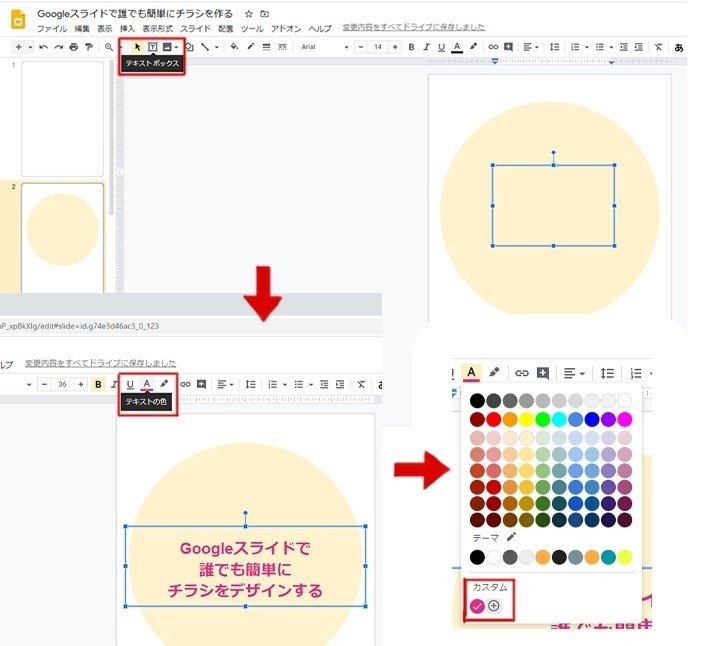Screen dimensions: 721x646
Task: Click the font size field showing 14
Action: pos(378,47)
